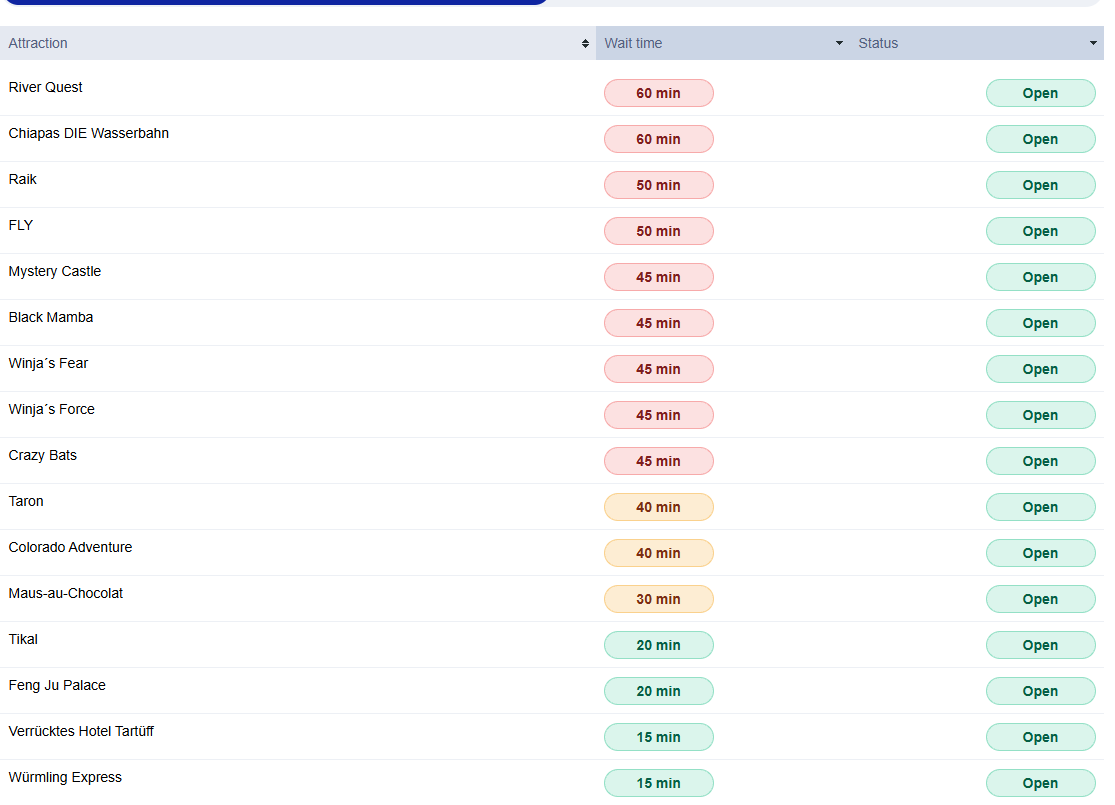Select Mystery Castle attraction name

tap(55, 271)
